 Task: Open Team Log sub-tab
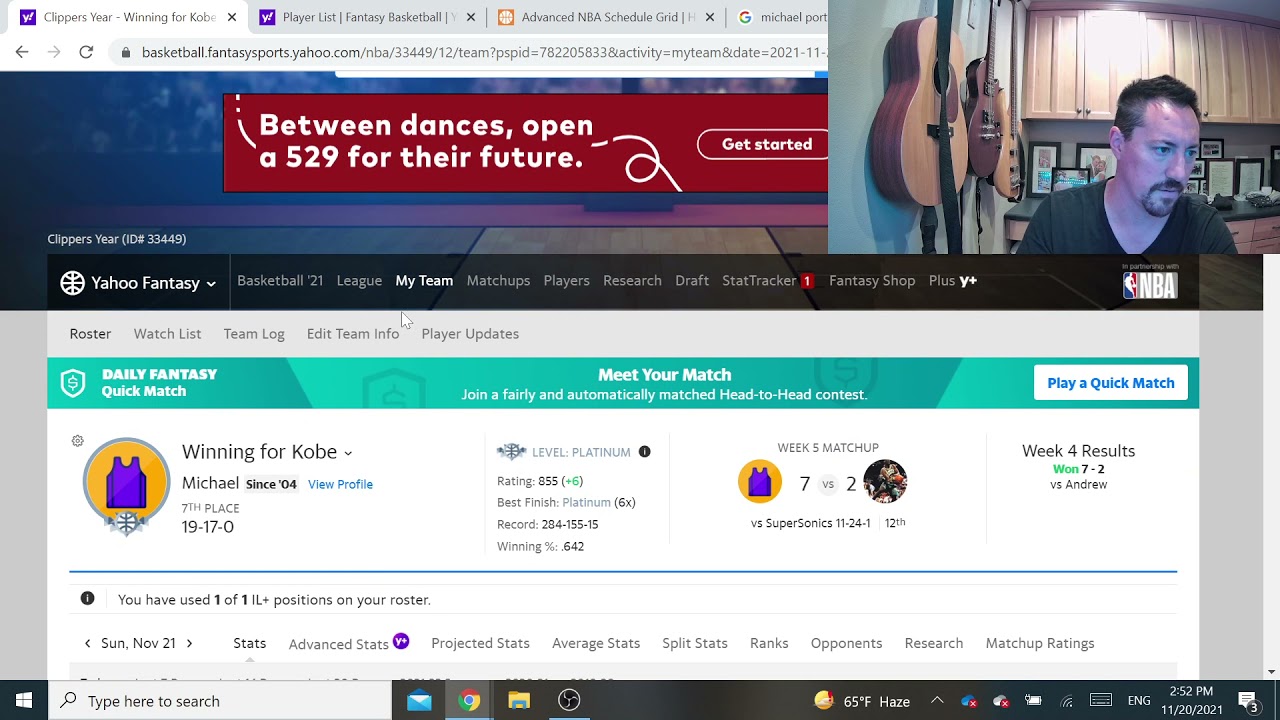pyautogui.click(x=254, y=334)
